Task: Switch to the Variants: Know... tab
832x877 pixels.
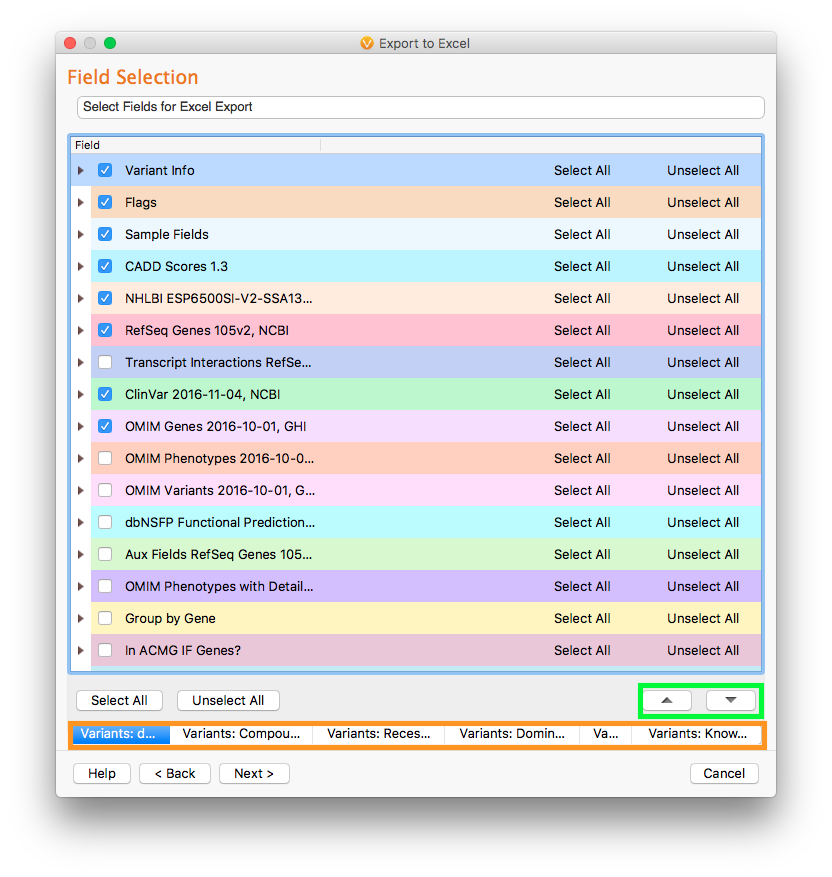Action: (697, 734)
